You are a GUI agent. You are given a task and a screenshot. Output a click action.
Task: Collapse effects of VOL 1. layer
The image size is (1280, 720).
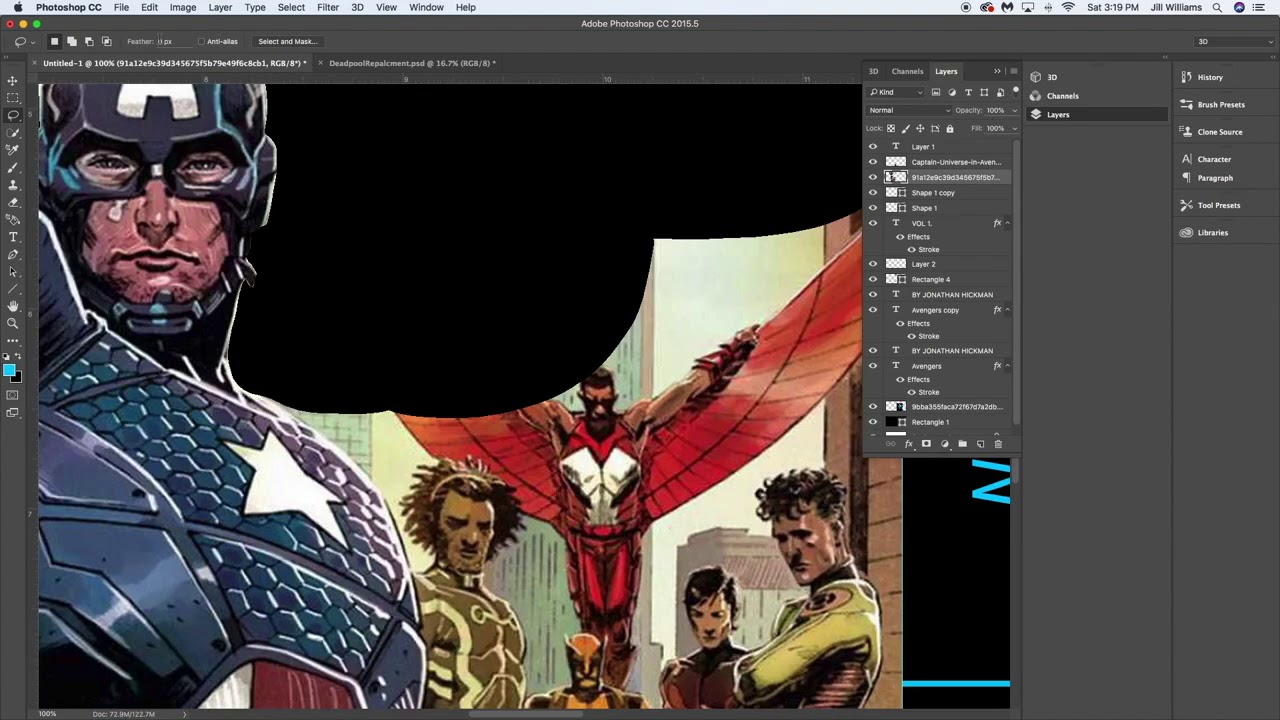tap(1007, 223)
